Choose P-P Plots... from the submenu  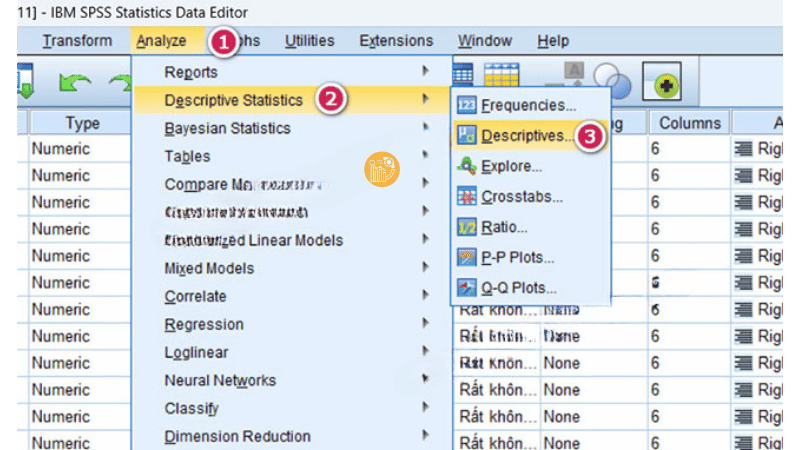[x=531, y=257]
